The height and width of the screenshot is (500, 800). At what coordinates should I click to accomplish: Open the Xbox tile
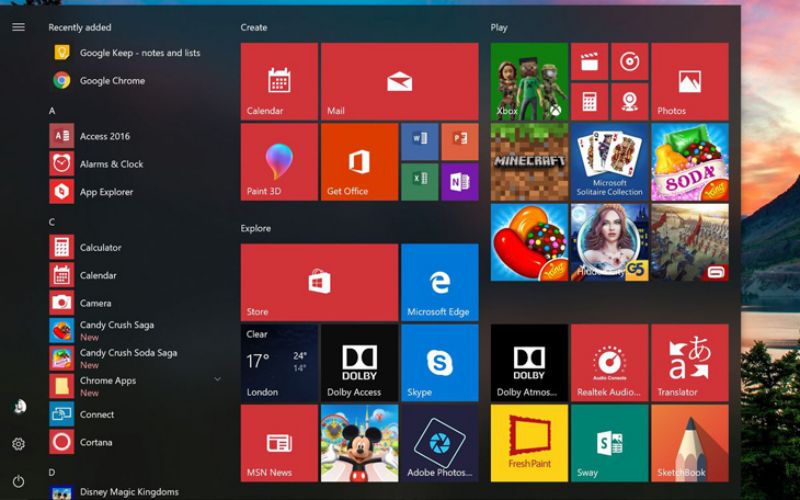click(x=529, y=82)
